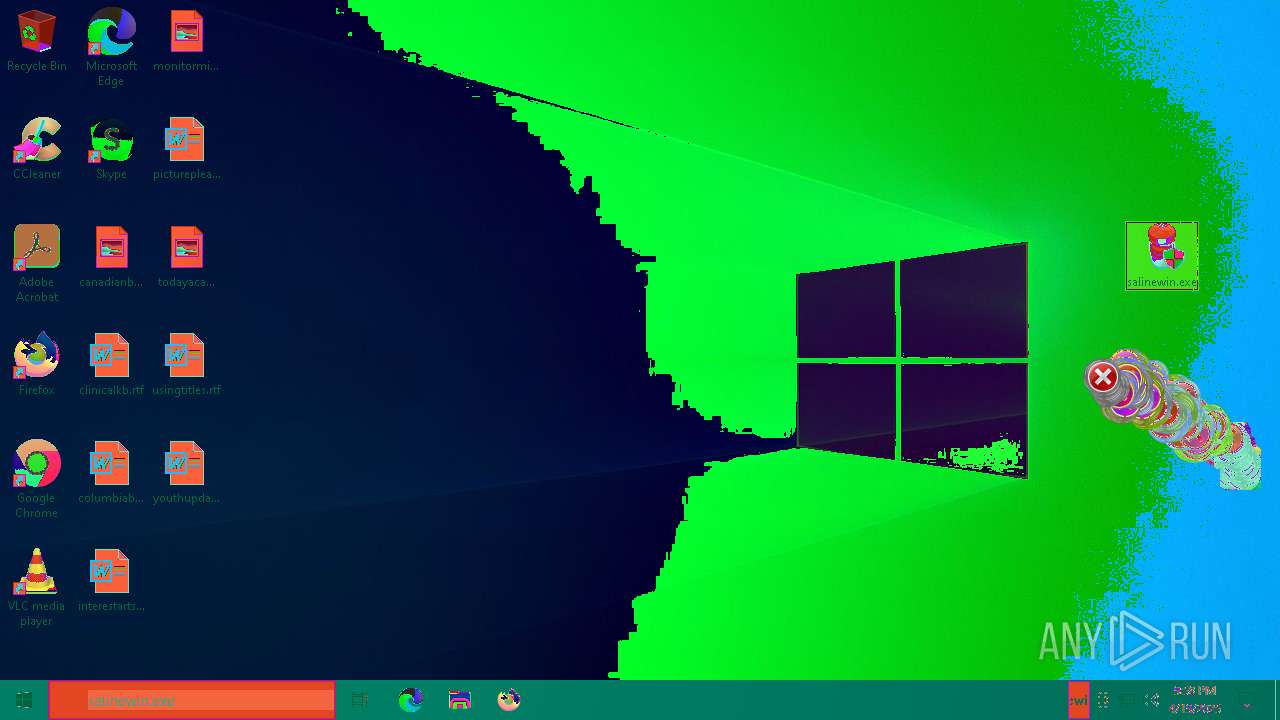Select the usingtitles.rtf document
Image resolution: width=1280 pixels, height=720 pixels.
coord(186,365)
